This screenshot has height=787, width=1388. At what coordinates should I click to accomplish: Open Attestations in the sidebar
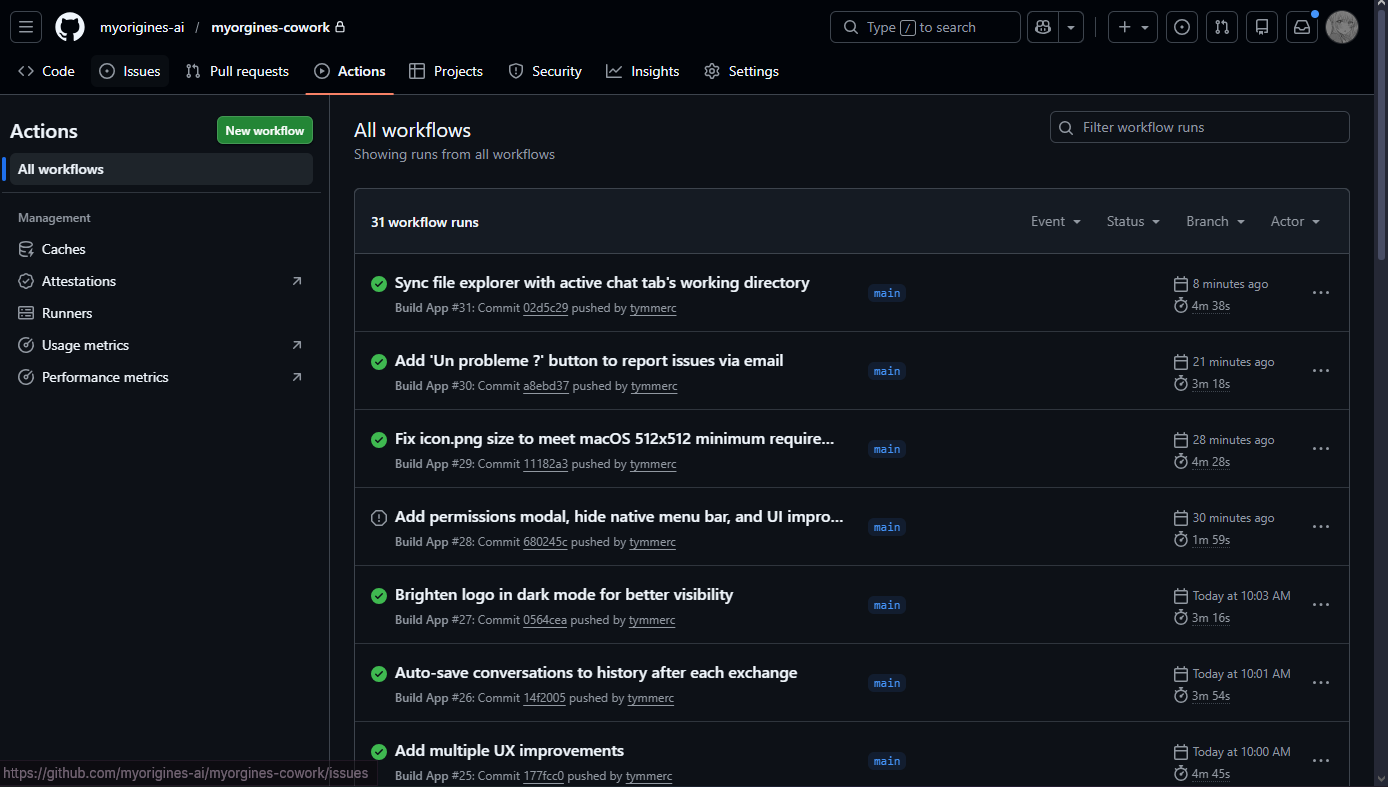[x=161, y=281]
